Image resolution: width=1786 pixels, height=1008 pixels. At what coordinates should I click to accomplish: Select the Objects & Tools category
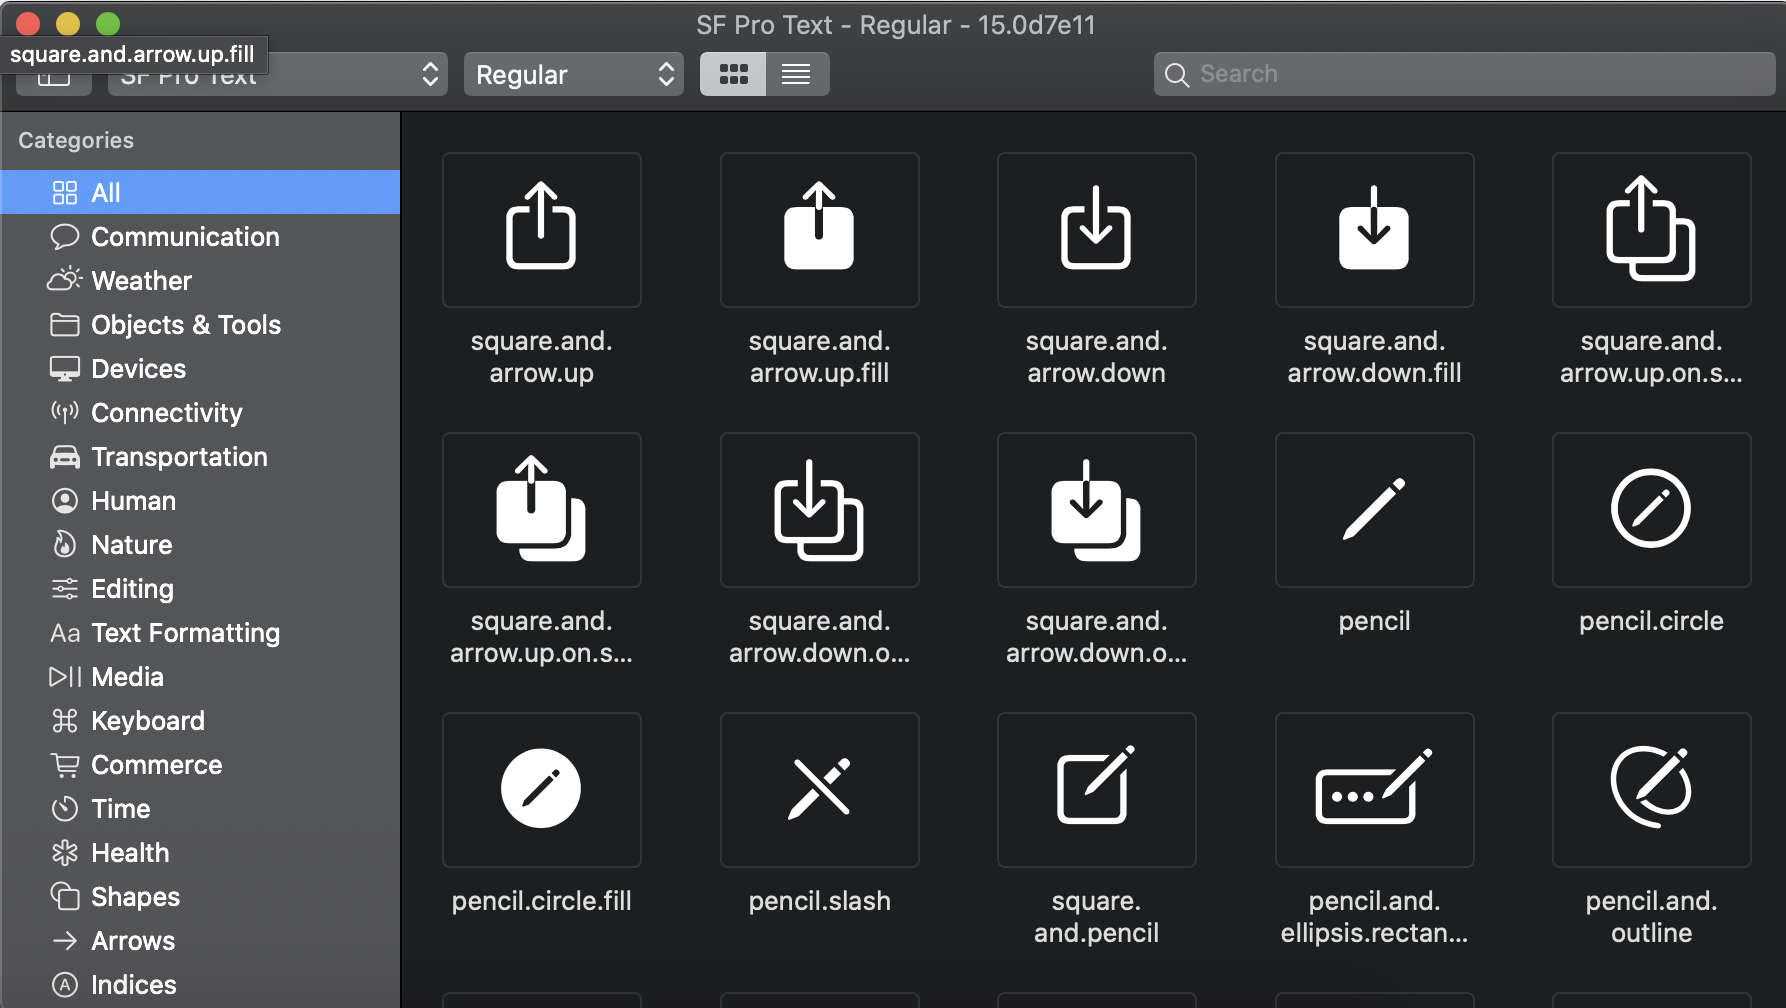click(x=200, y=324)
